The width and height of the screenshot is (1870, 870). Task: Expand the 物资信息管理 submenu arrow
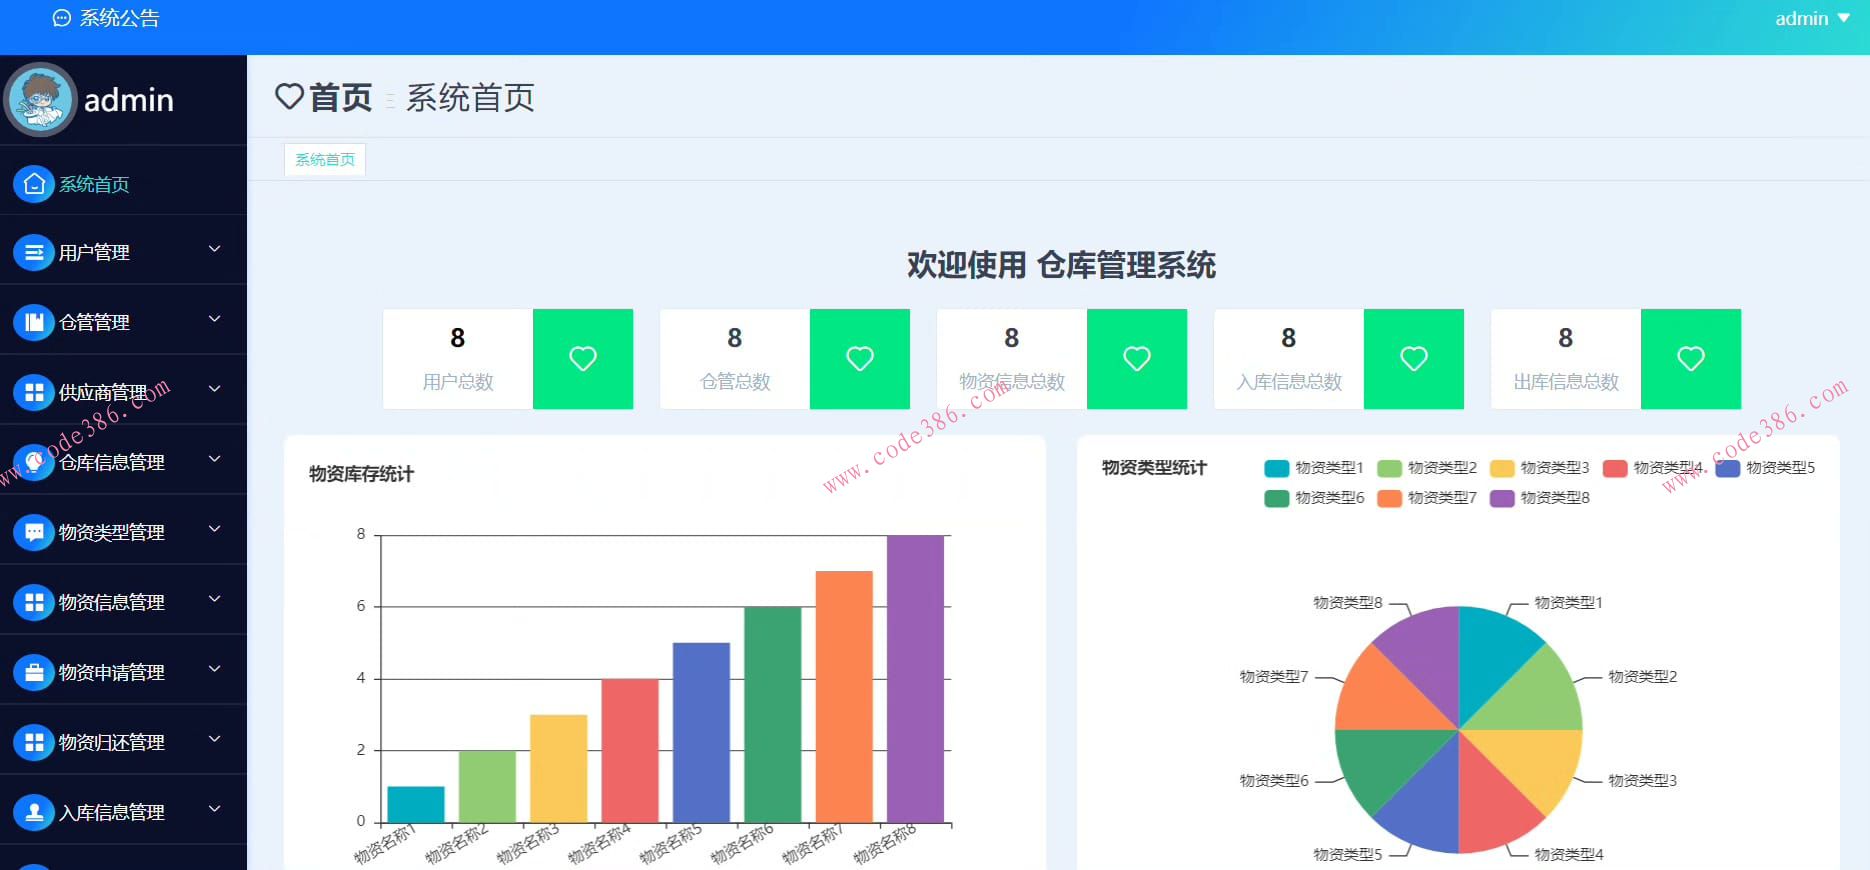point(214,599)
